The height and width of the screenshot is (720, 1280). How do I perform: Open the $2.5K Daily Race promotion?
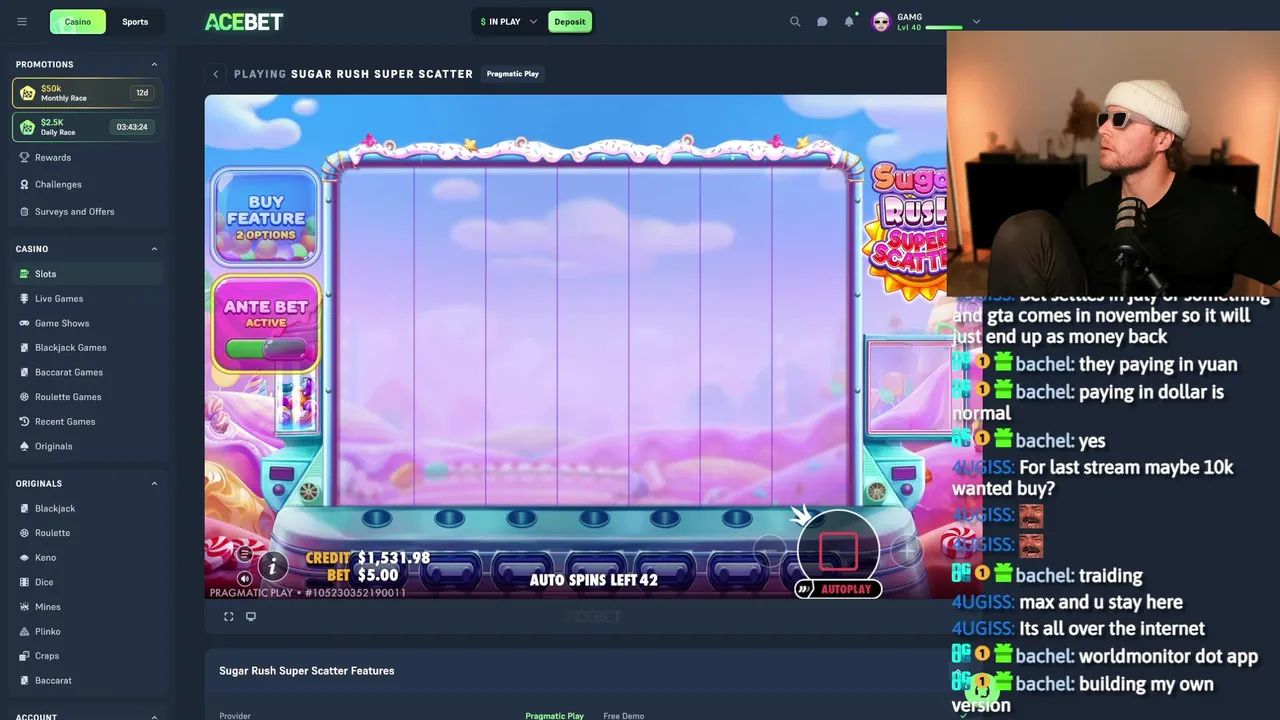[x=87, y=127]
